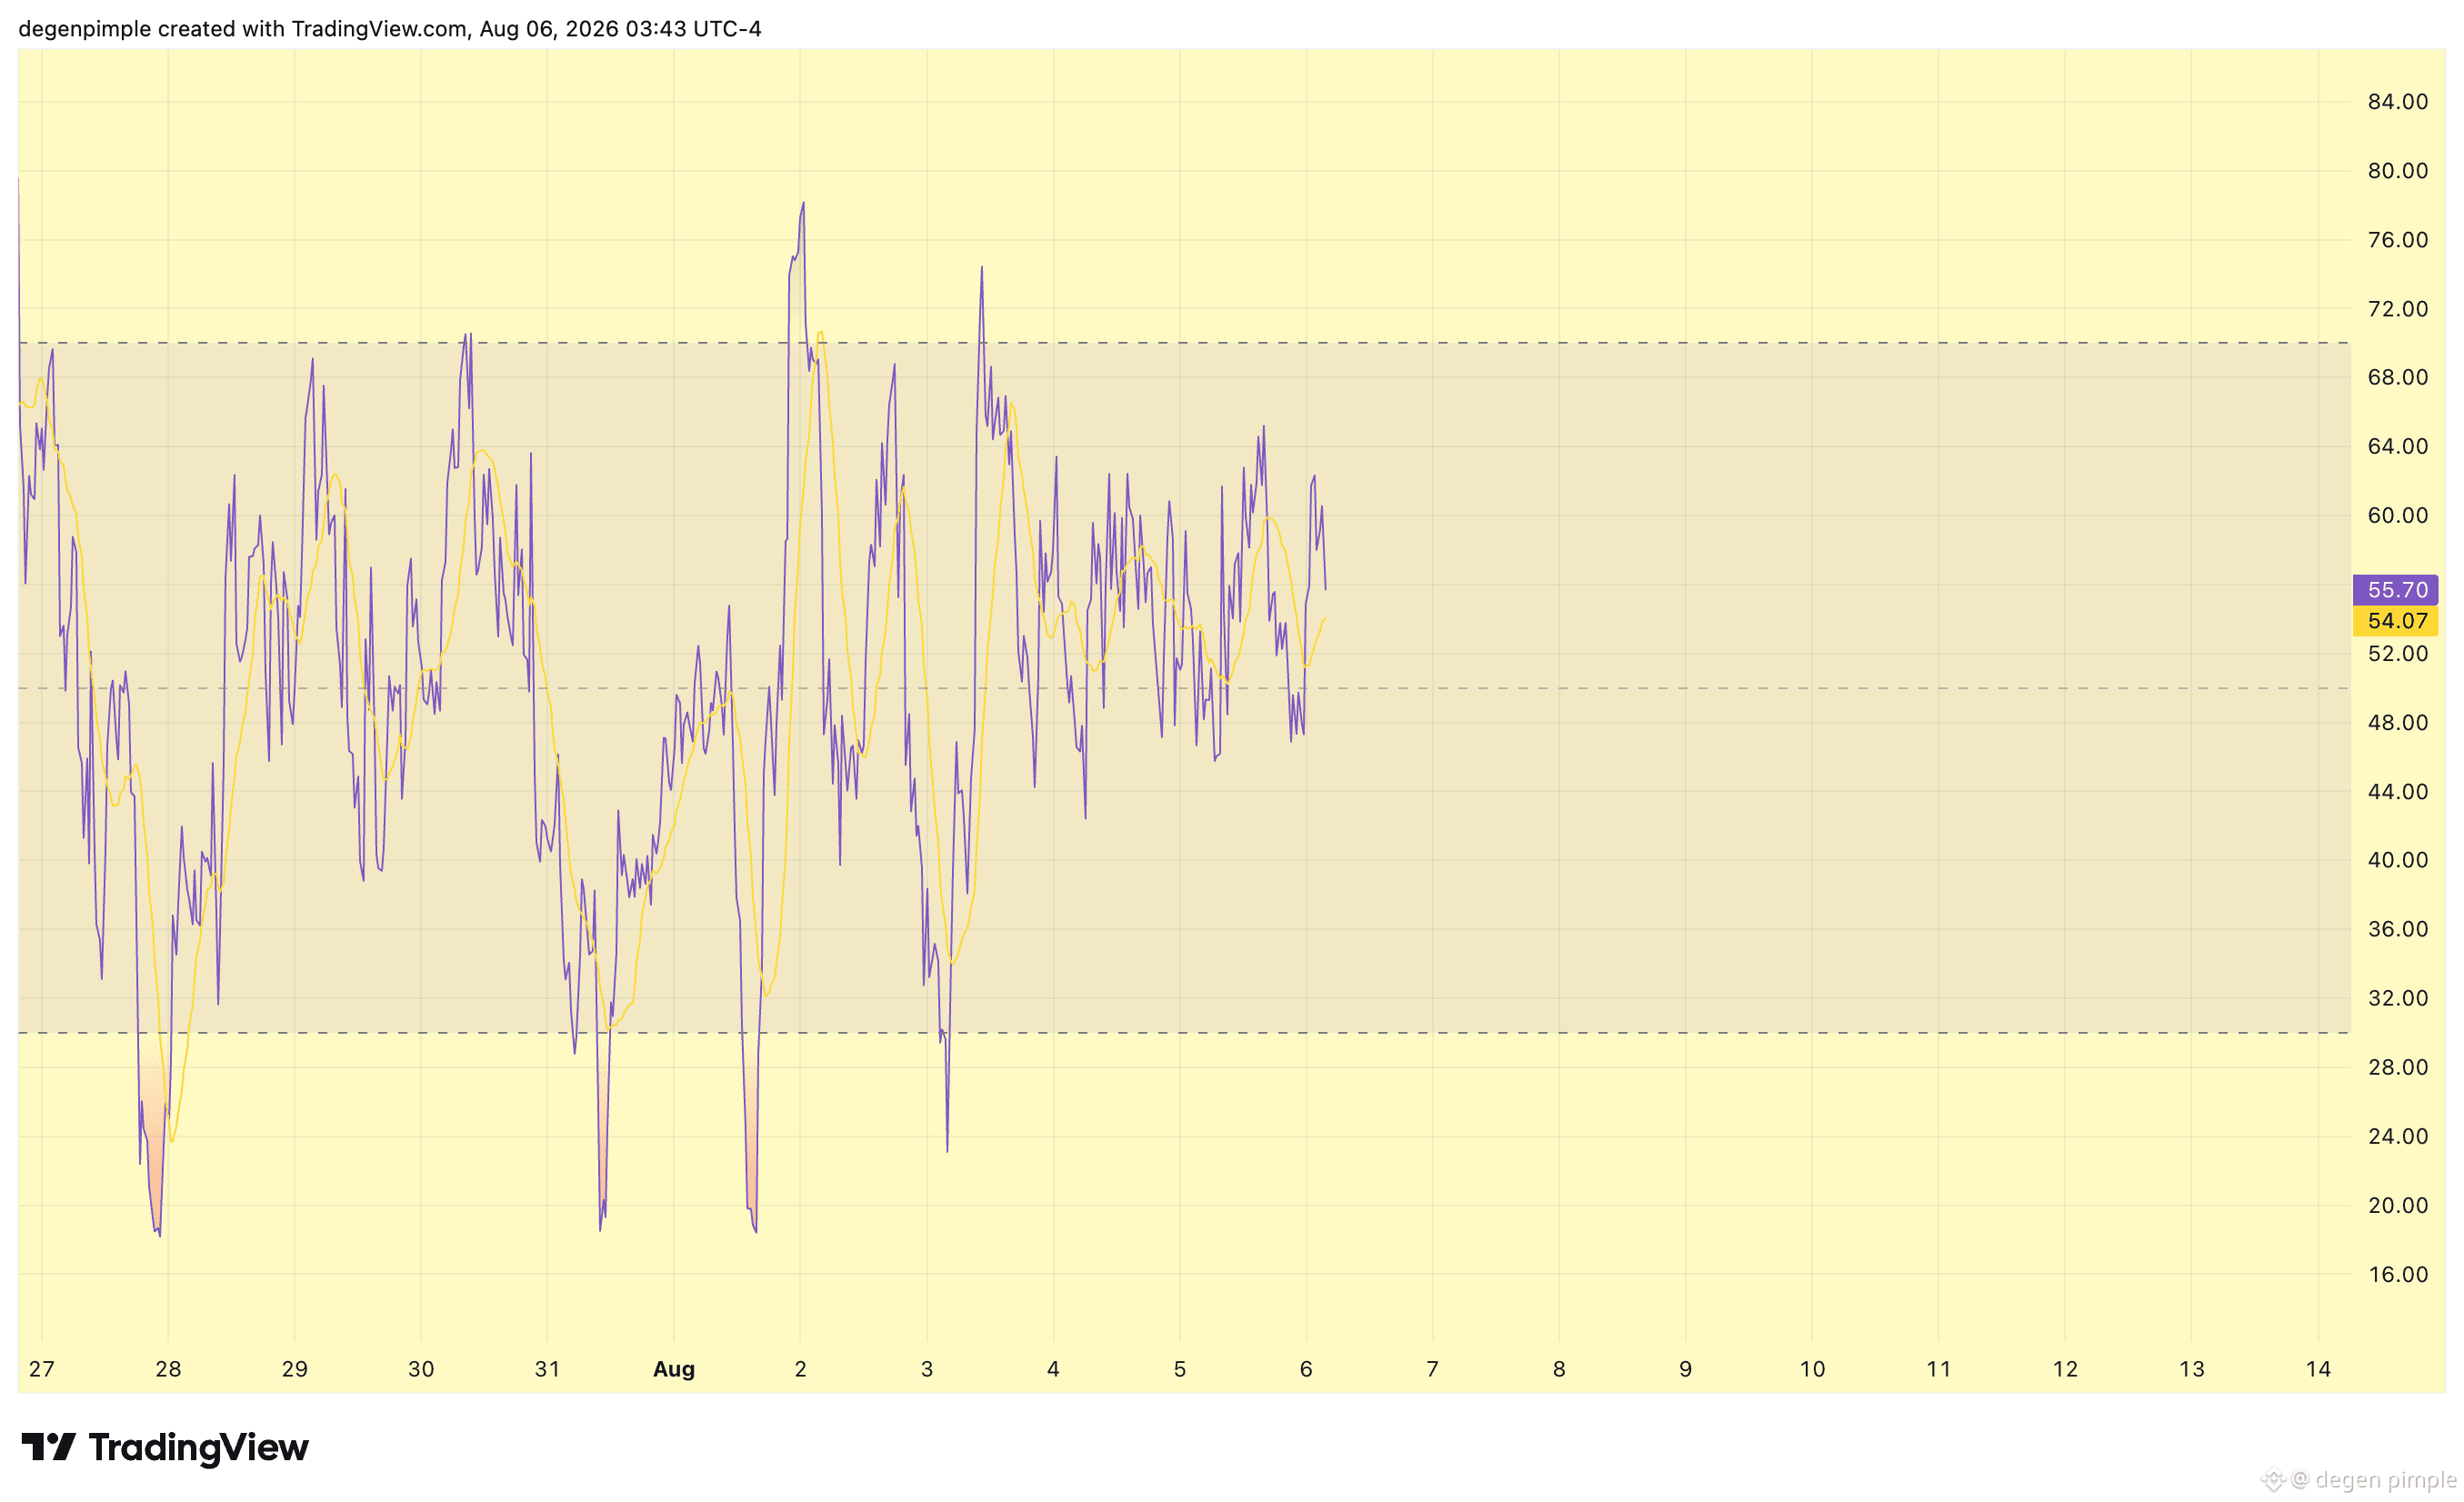Click the 32.00 price scale label

[2398, 998]
